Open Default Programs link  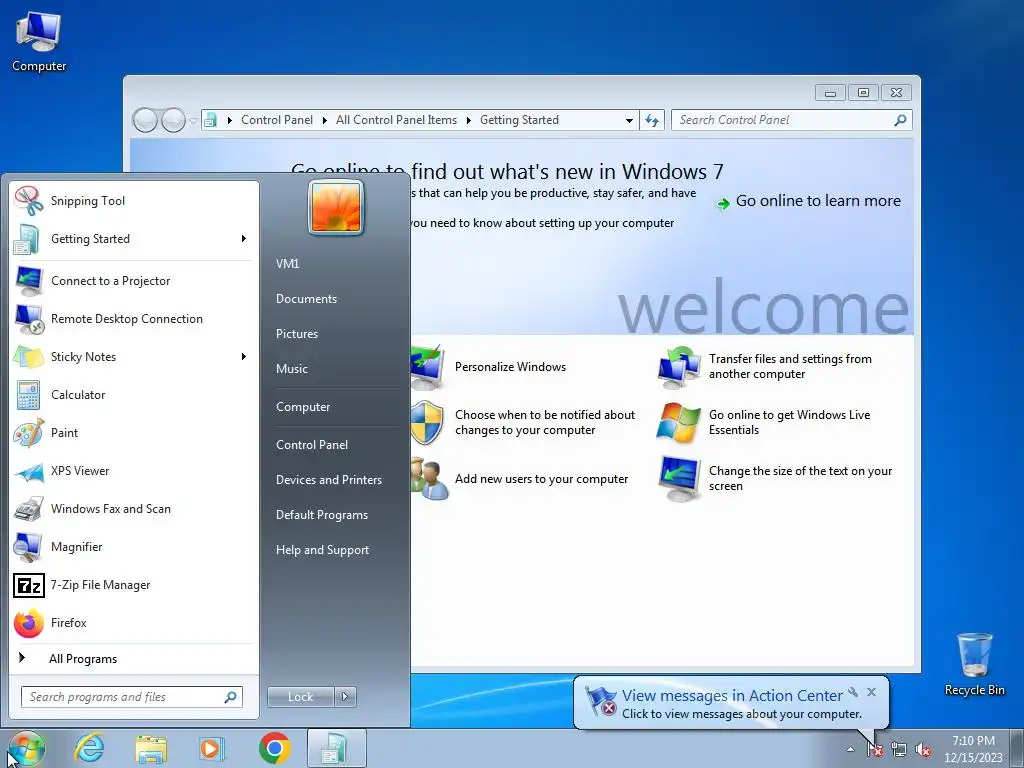pos(322,515)
